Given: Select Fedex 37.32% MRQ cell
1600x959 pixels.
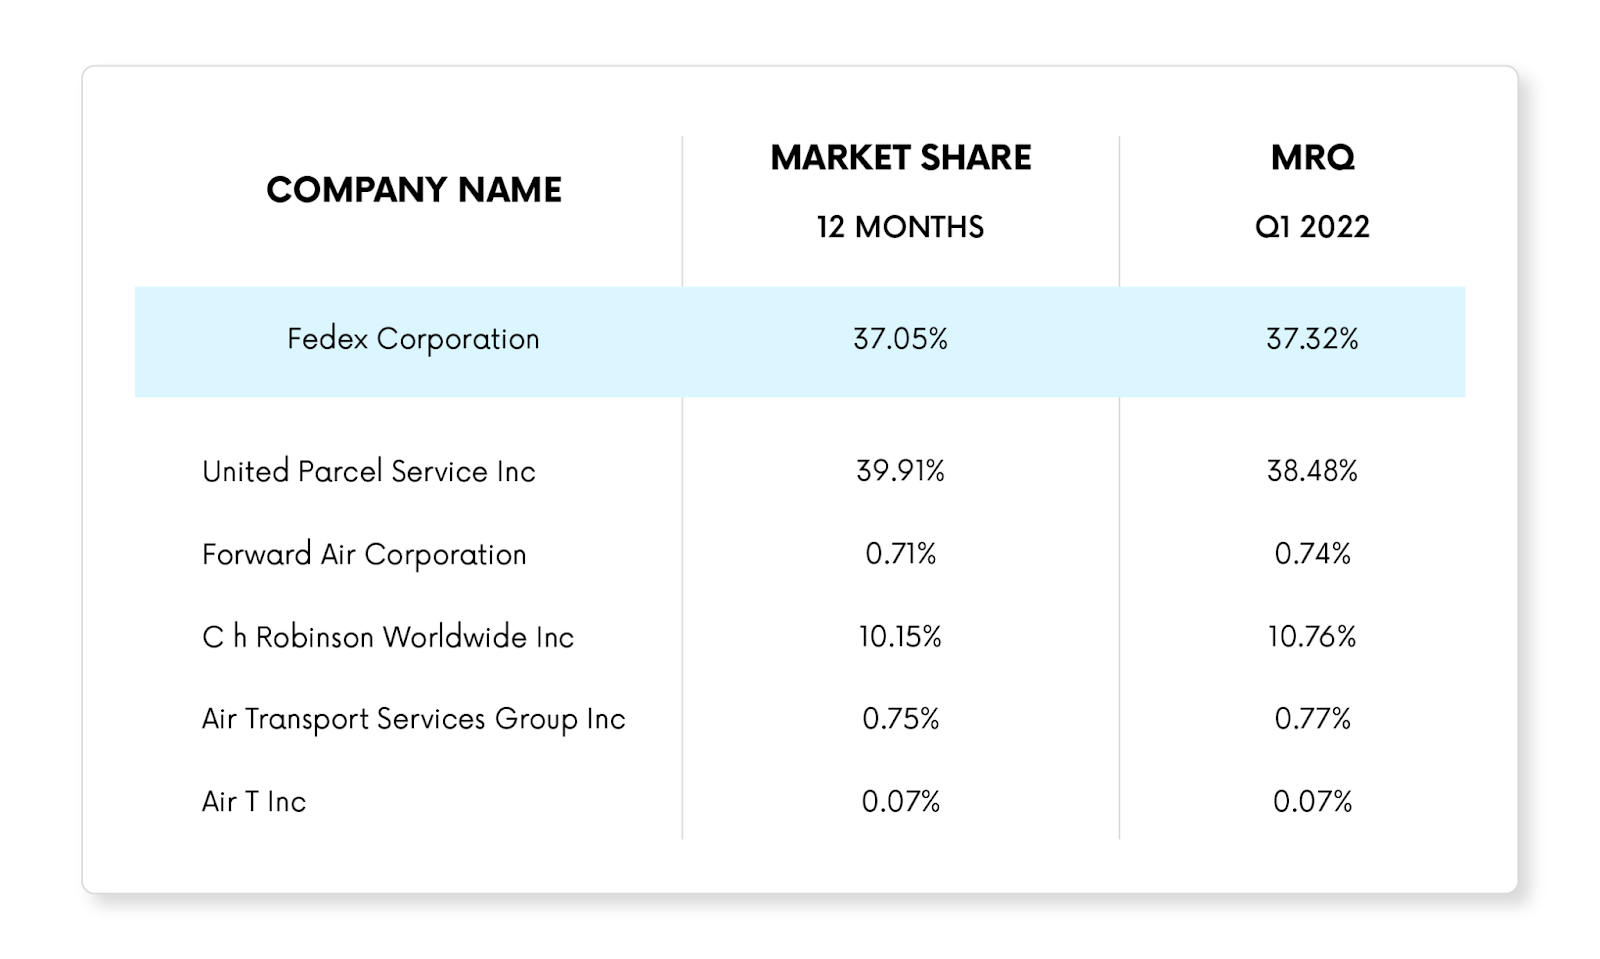Looking at the screenshot, I should pos(1312,339).
